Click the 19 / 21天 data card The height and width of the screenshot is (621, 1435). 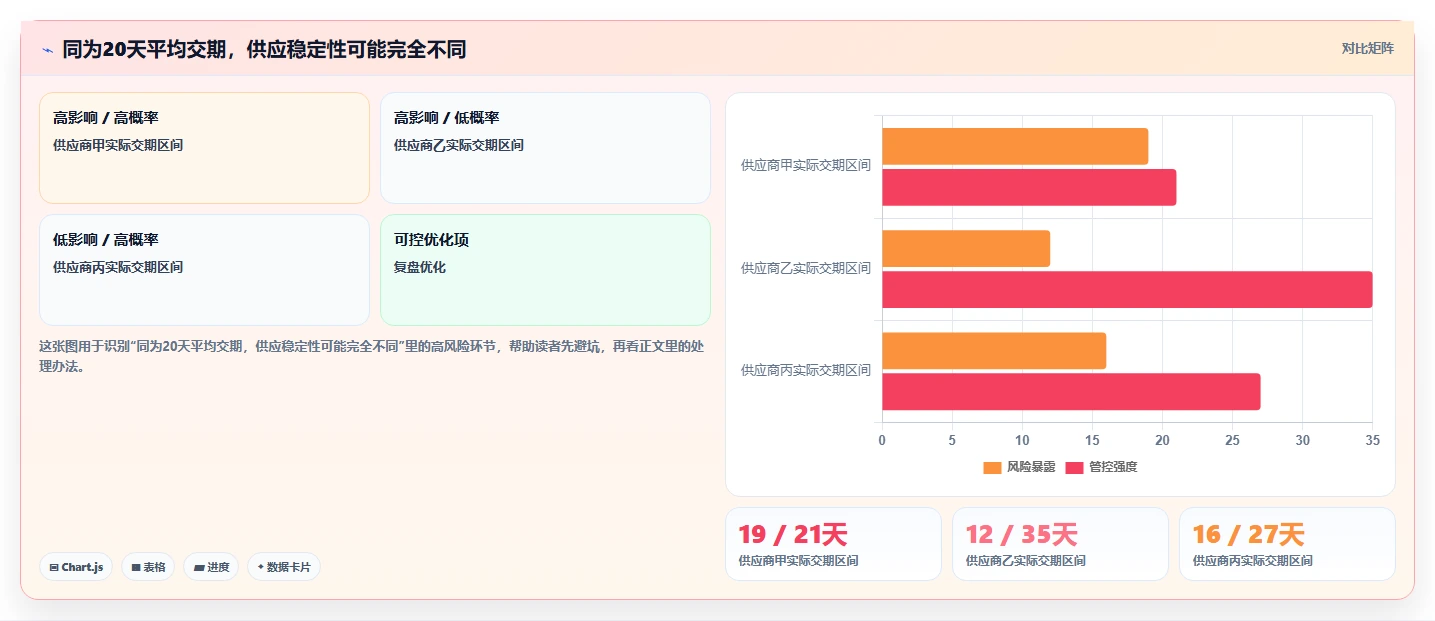833,544
